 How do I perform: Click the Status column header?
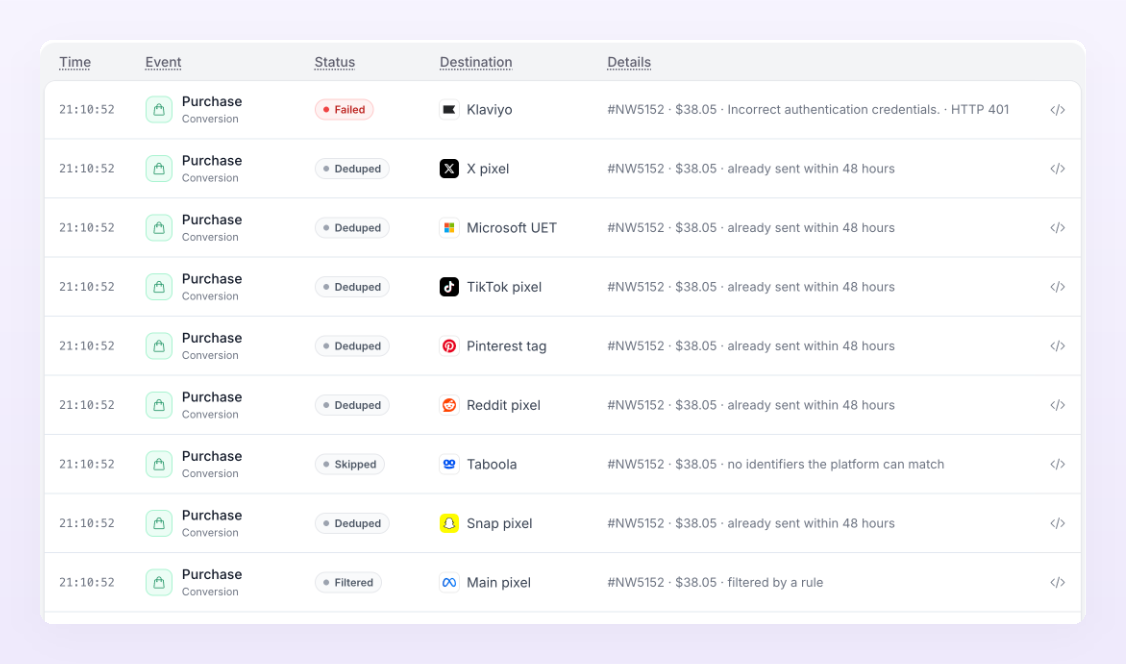(335, 62)
